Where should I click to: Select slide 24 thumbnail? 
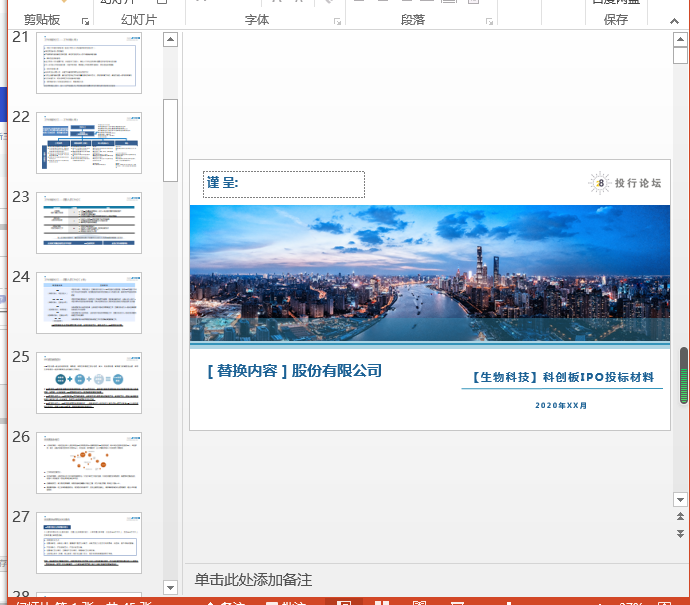pyautogui.click(x=89, y=303)
